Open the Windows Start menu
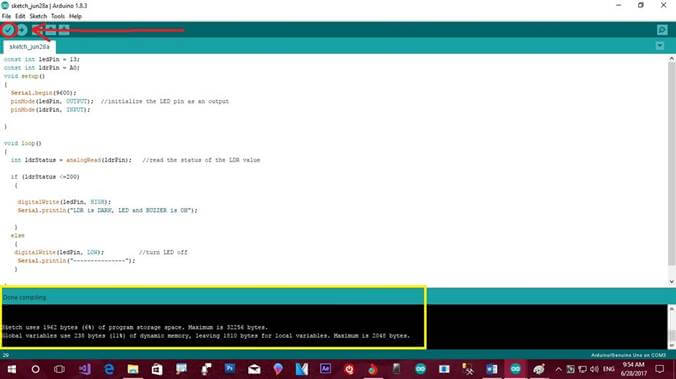676x379 pixels. click(x=12, y=369)
